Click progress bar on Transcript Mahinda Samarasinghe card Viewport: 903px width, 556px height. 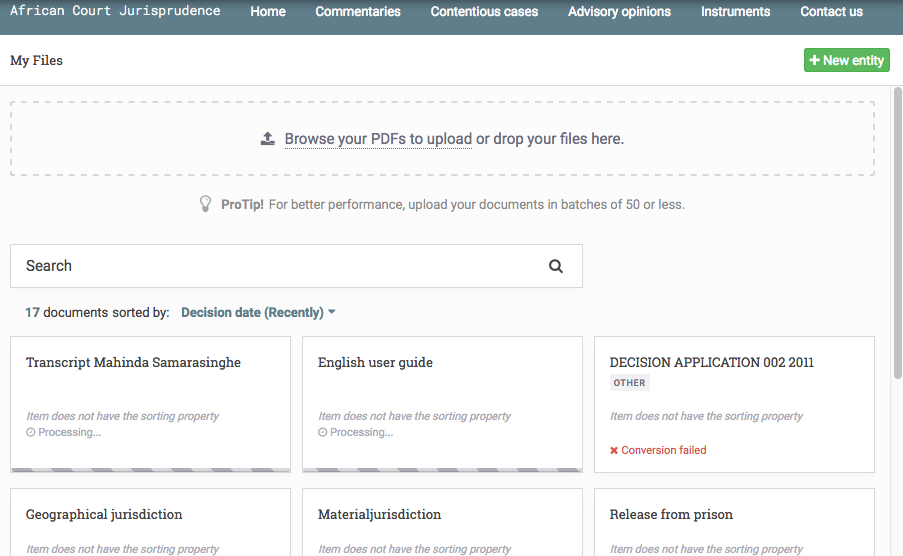tap(150, 470)
